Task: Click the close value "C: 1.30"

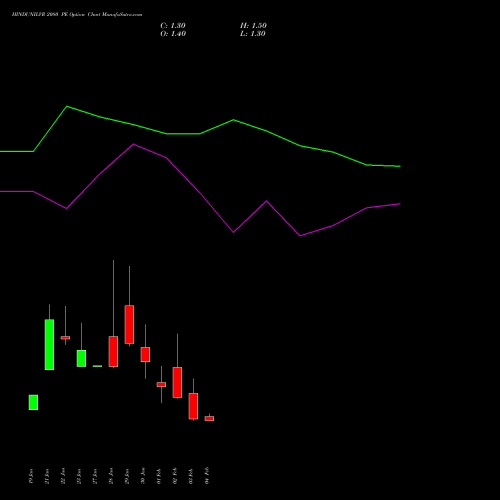Action: coord(173,26)
